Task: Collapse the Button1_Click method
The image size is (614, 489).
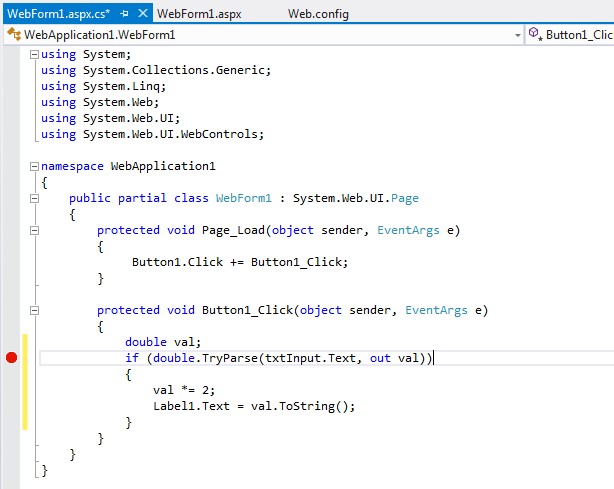Action: [34, 310]
